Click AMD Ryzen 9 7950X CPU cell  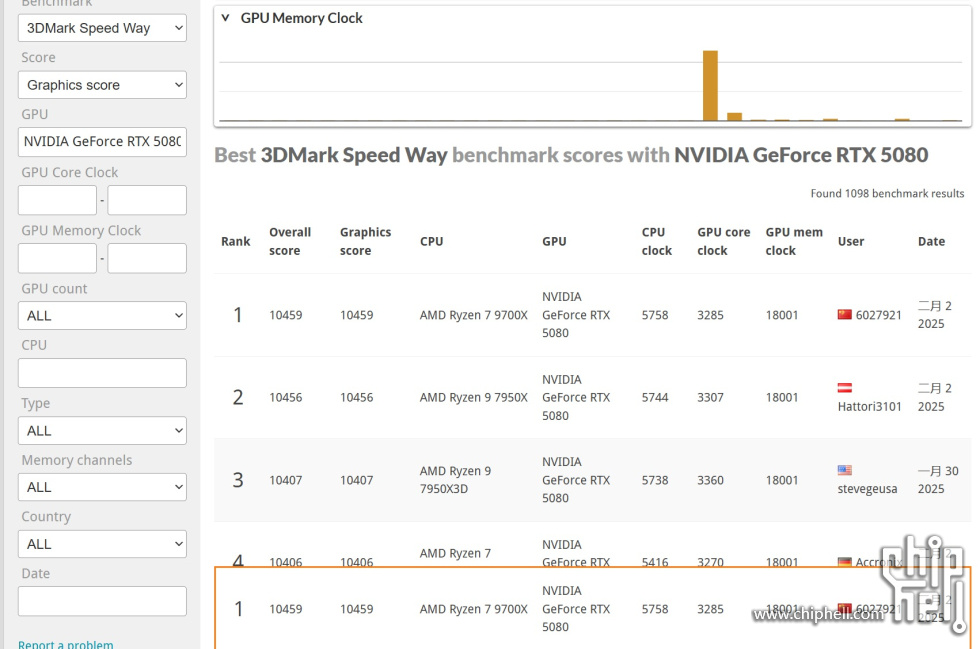point(474,398)
